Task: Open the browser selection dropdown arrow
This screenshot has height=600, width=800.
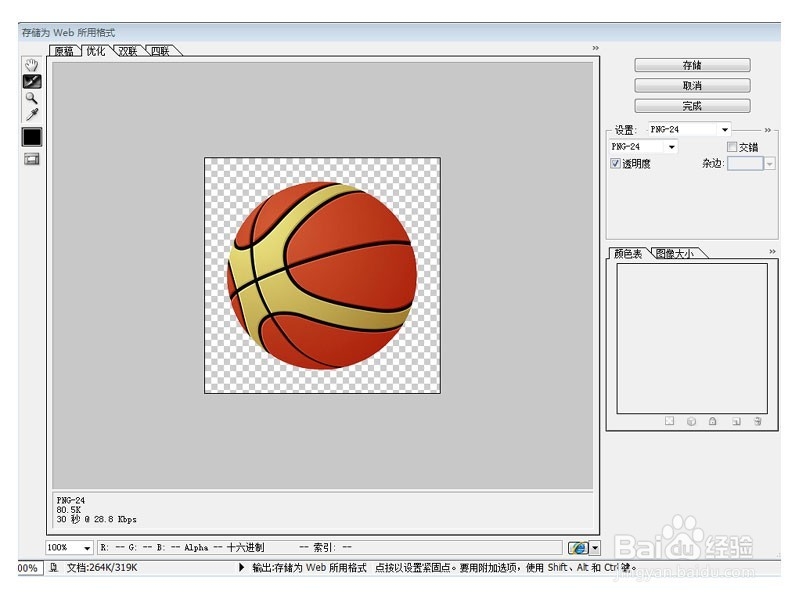Action: coord(595,548)
